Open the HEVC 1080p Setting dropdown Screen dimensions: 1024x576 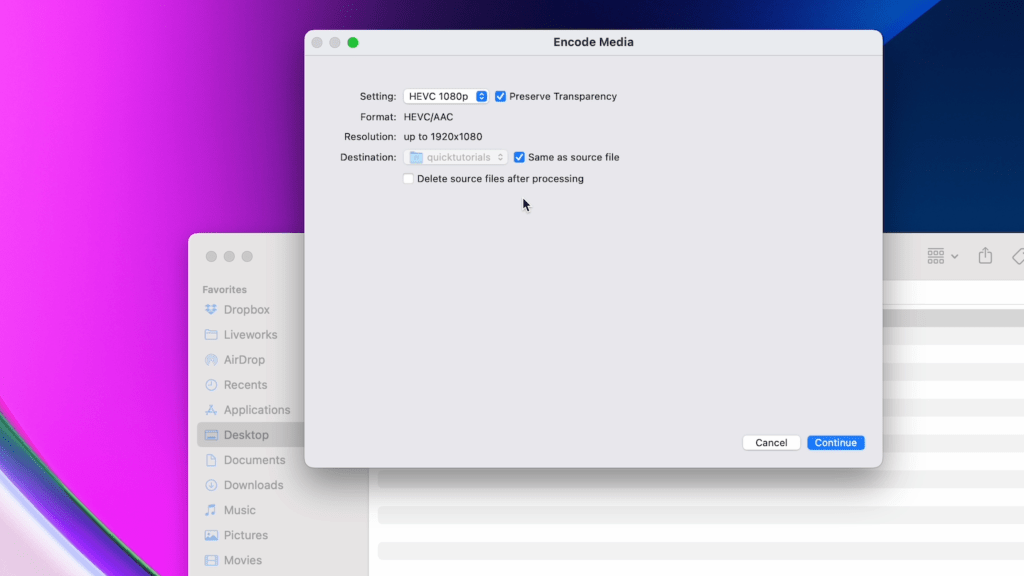click(446, 96)
